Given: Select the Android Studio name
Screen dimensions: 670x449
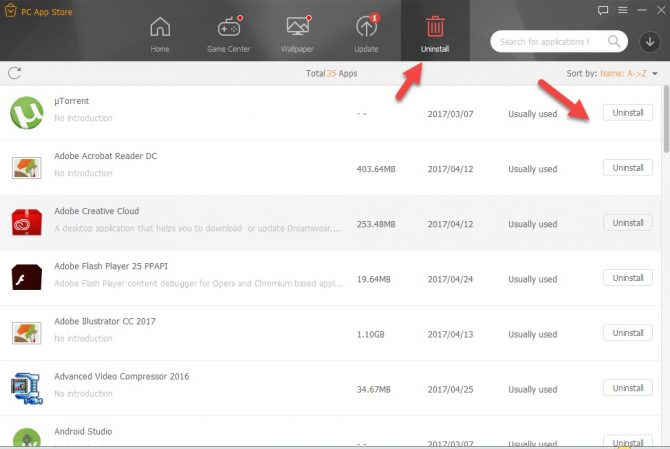Looking at the screenshot, I should click(83, 431).
